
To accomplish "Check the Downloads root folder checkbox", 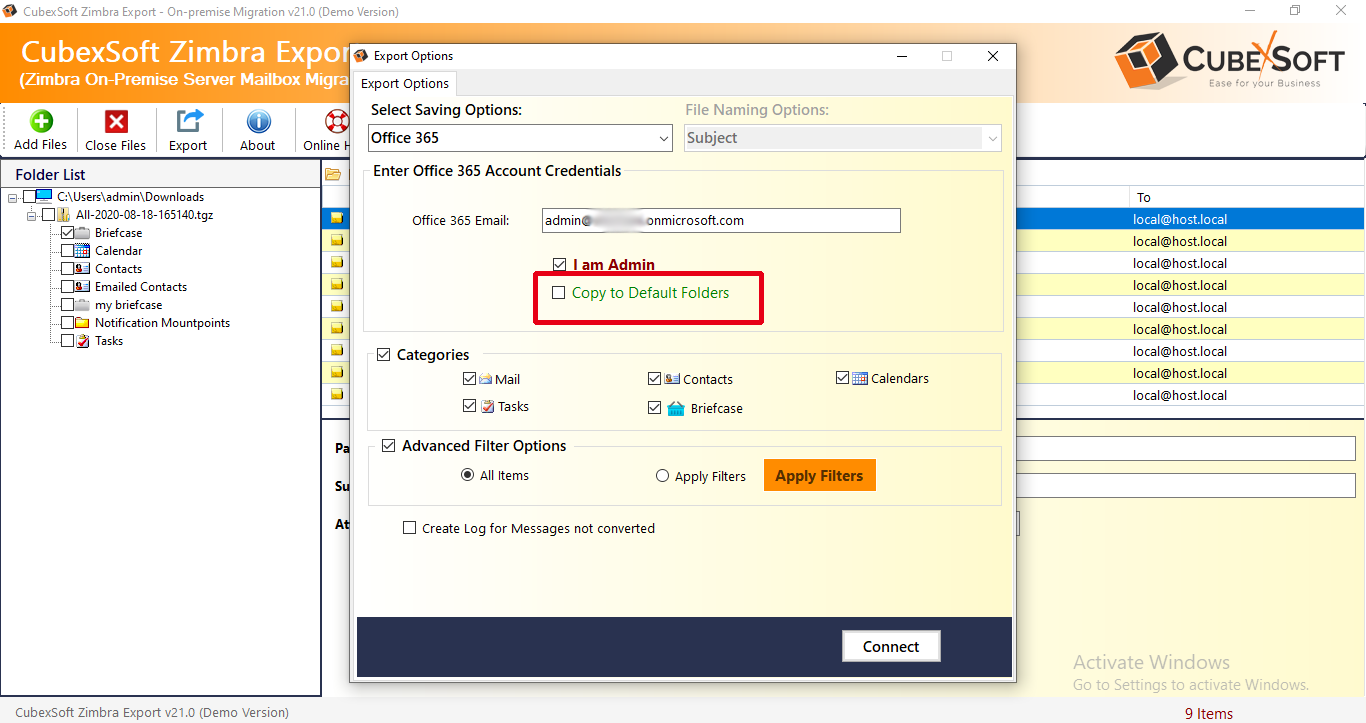I will (x=29, y=197).
